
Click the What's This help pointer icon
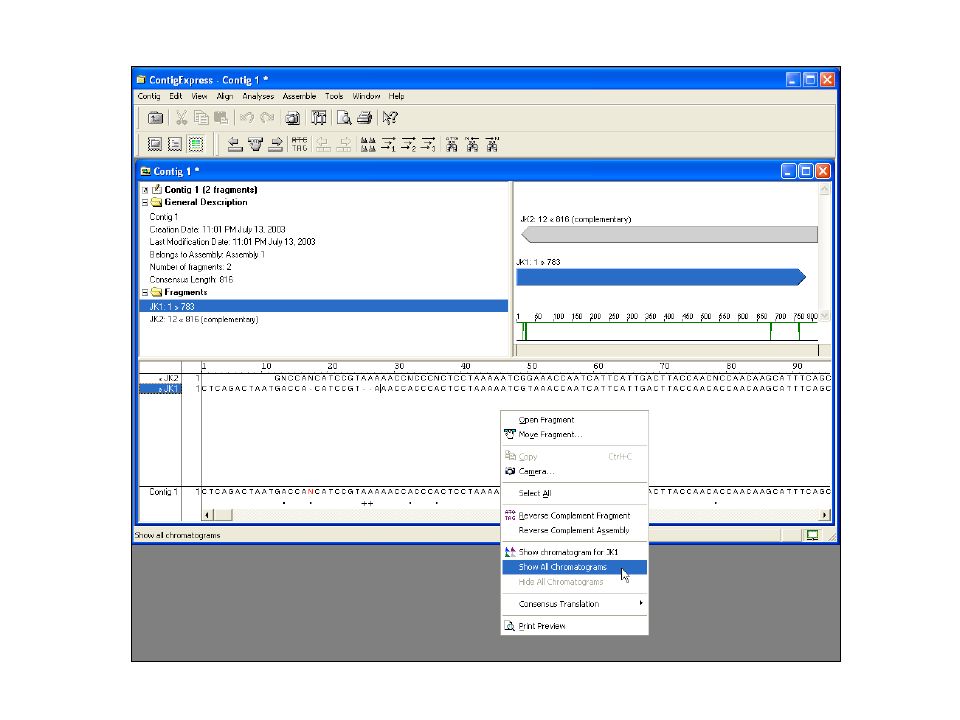[x=390, y=118]
